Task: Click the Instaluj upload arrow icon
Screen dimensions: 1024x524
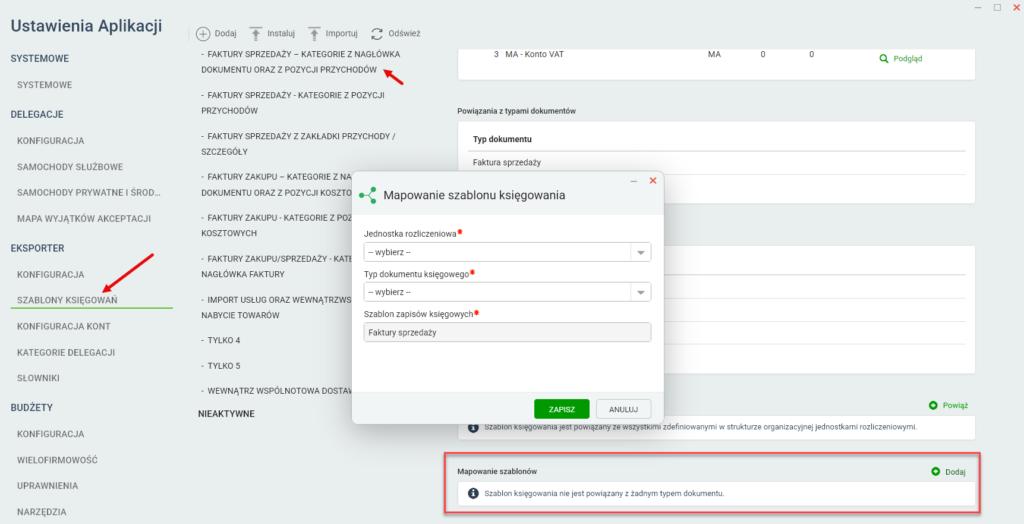Action: pyautogui.click(x=256, y=33)
